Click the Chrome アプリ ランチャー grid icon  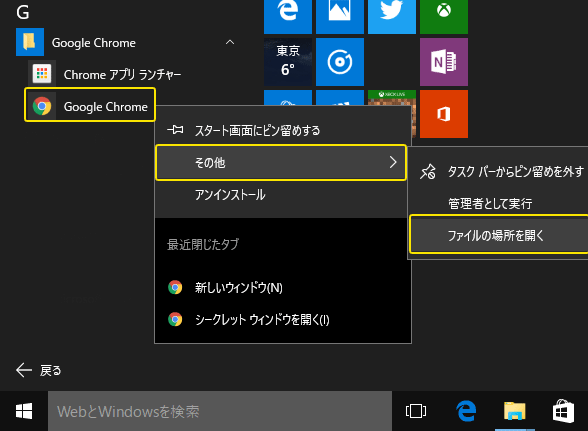pyautogui.click(x=42, y=74)
